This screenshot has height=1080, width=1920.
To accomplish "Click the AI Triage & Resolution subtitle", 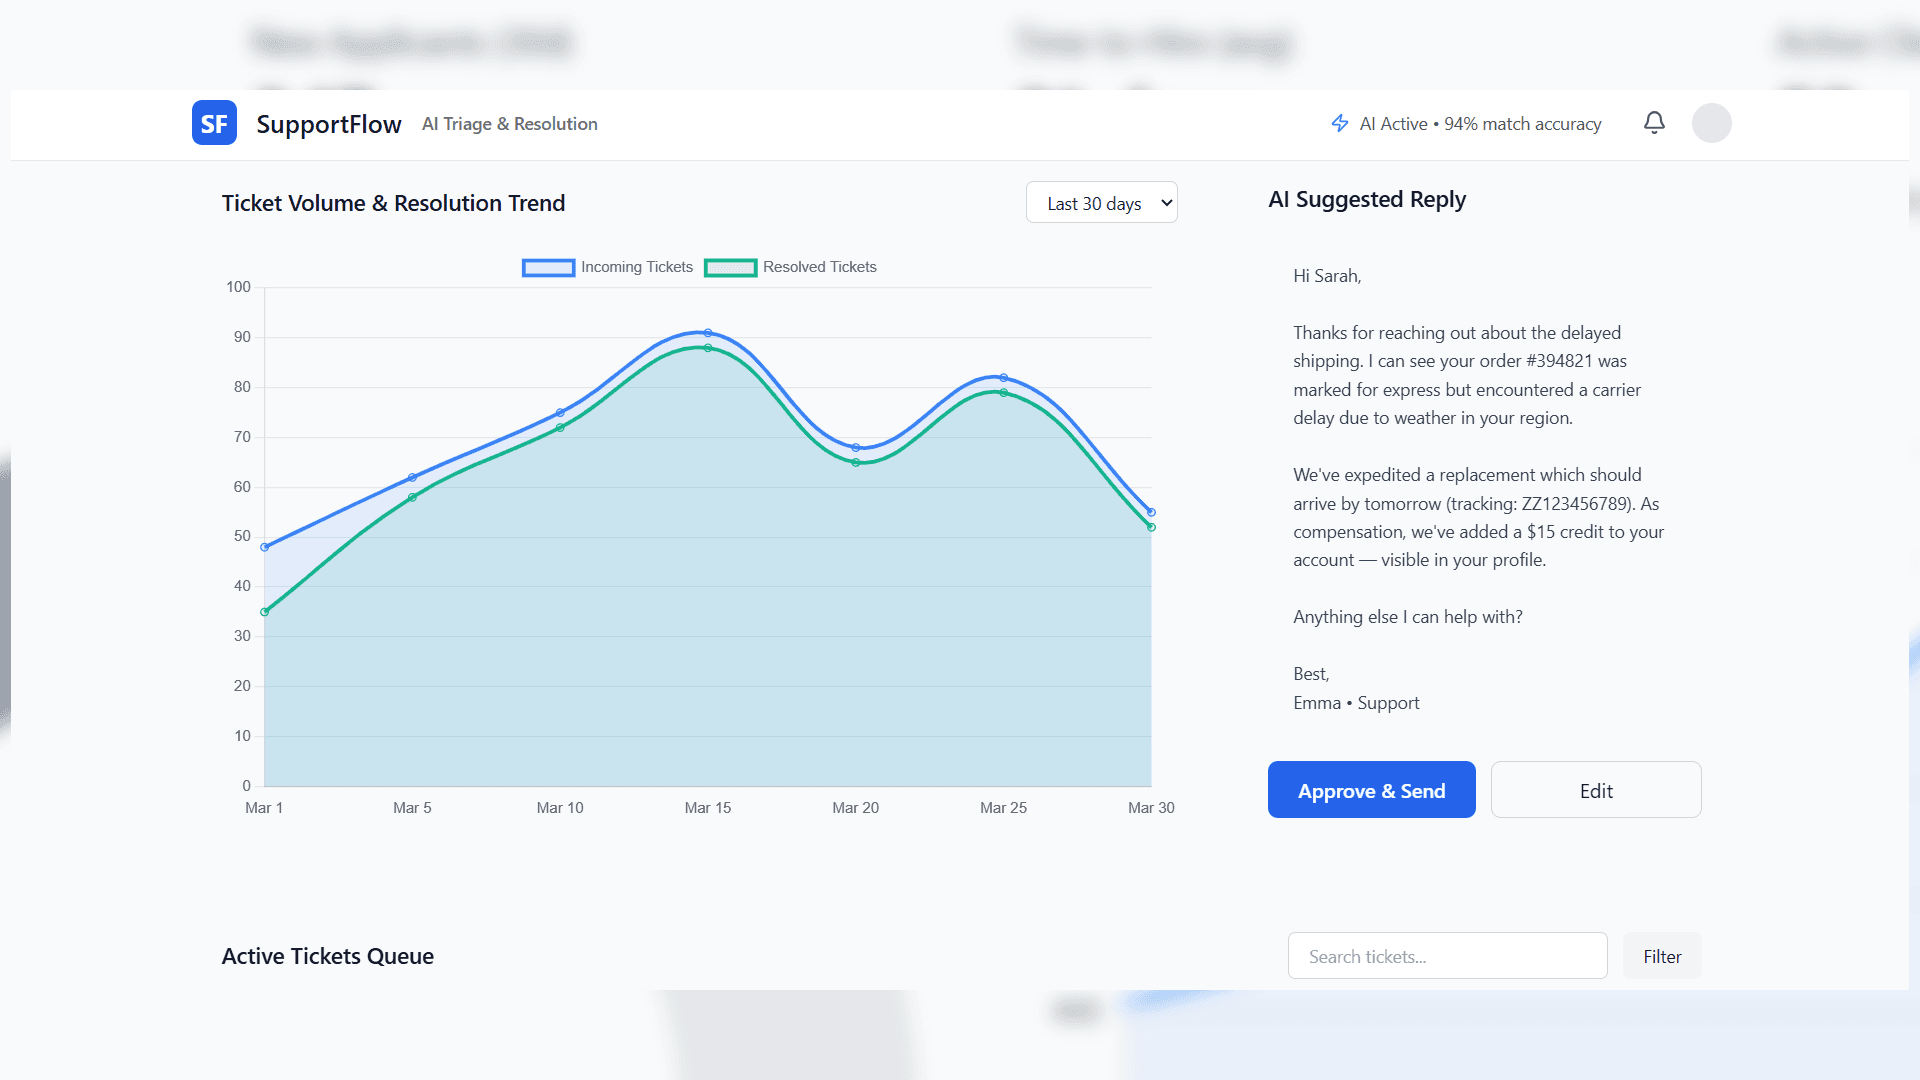I will click(509, 124).
